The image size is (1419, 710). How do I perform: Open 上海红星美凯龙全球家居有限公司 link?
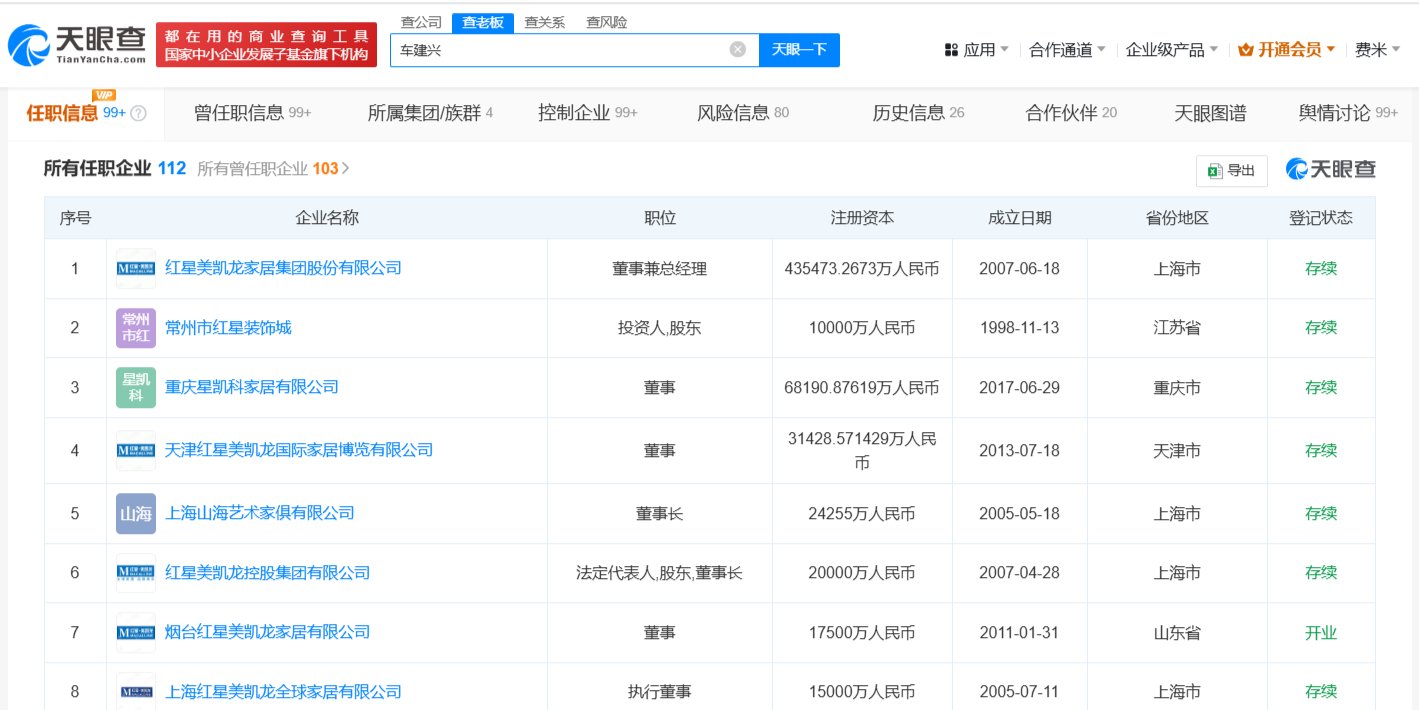[x=283, y=691]
